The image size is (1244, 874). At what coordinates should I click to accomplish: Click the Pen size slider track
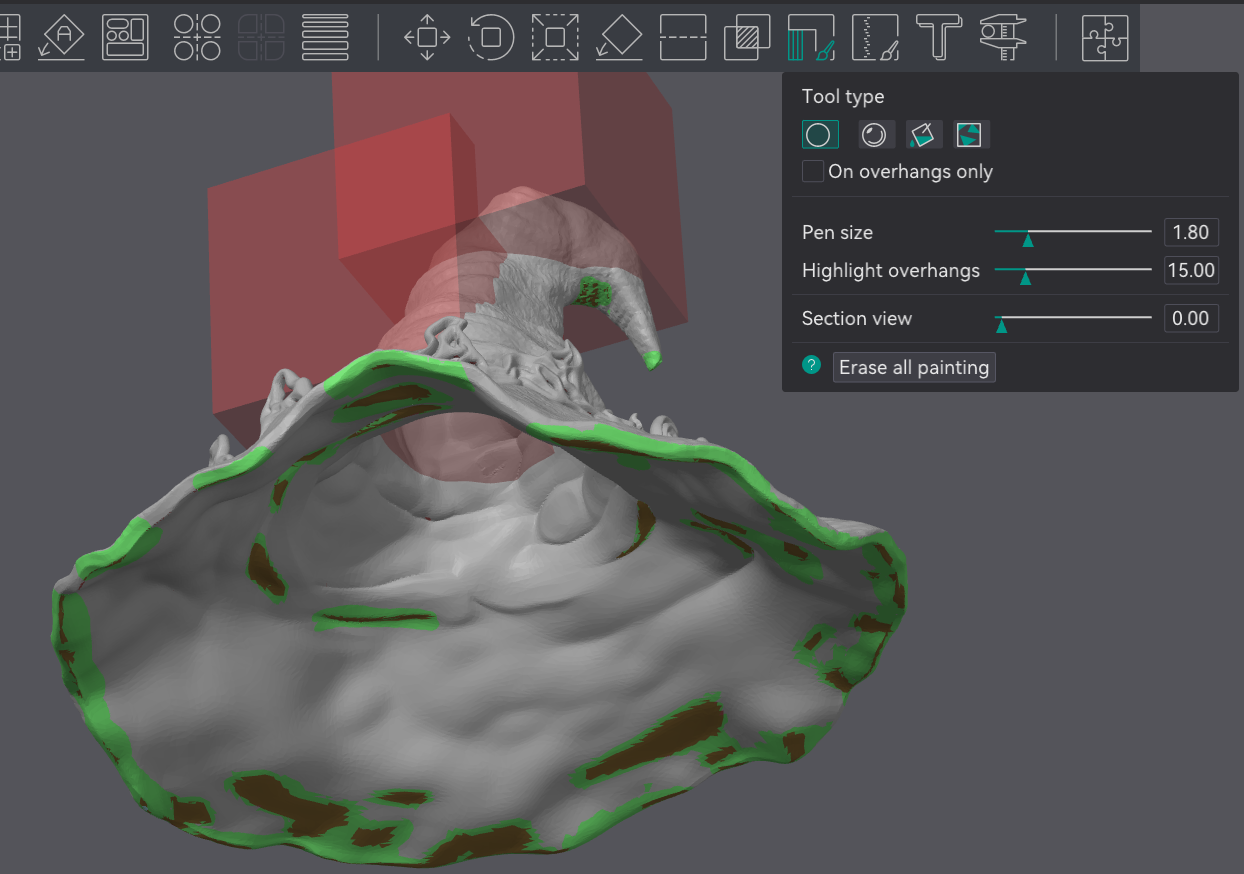click(x=1073, y=232)
